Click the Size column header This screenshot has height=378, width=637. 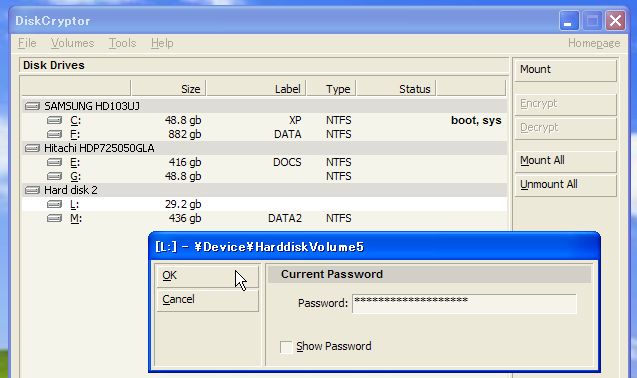pyautogui.click(x=169, y=88)
